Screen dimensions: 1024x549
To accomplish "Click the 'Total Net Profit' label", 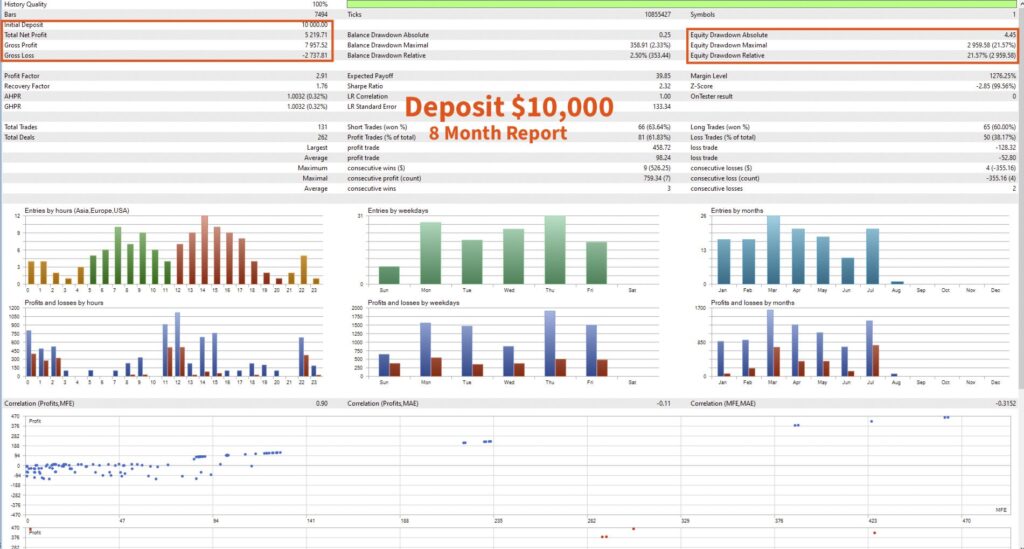I will [x=25, y=35].
